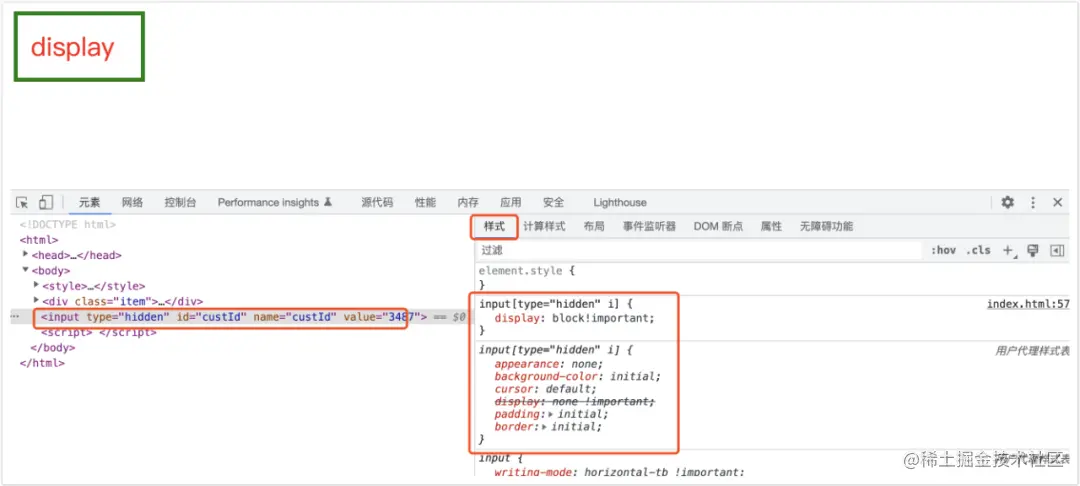Click the writing-mode declaration
Screen dimensions: 1080x486
[x=619, y=472]
